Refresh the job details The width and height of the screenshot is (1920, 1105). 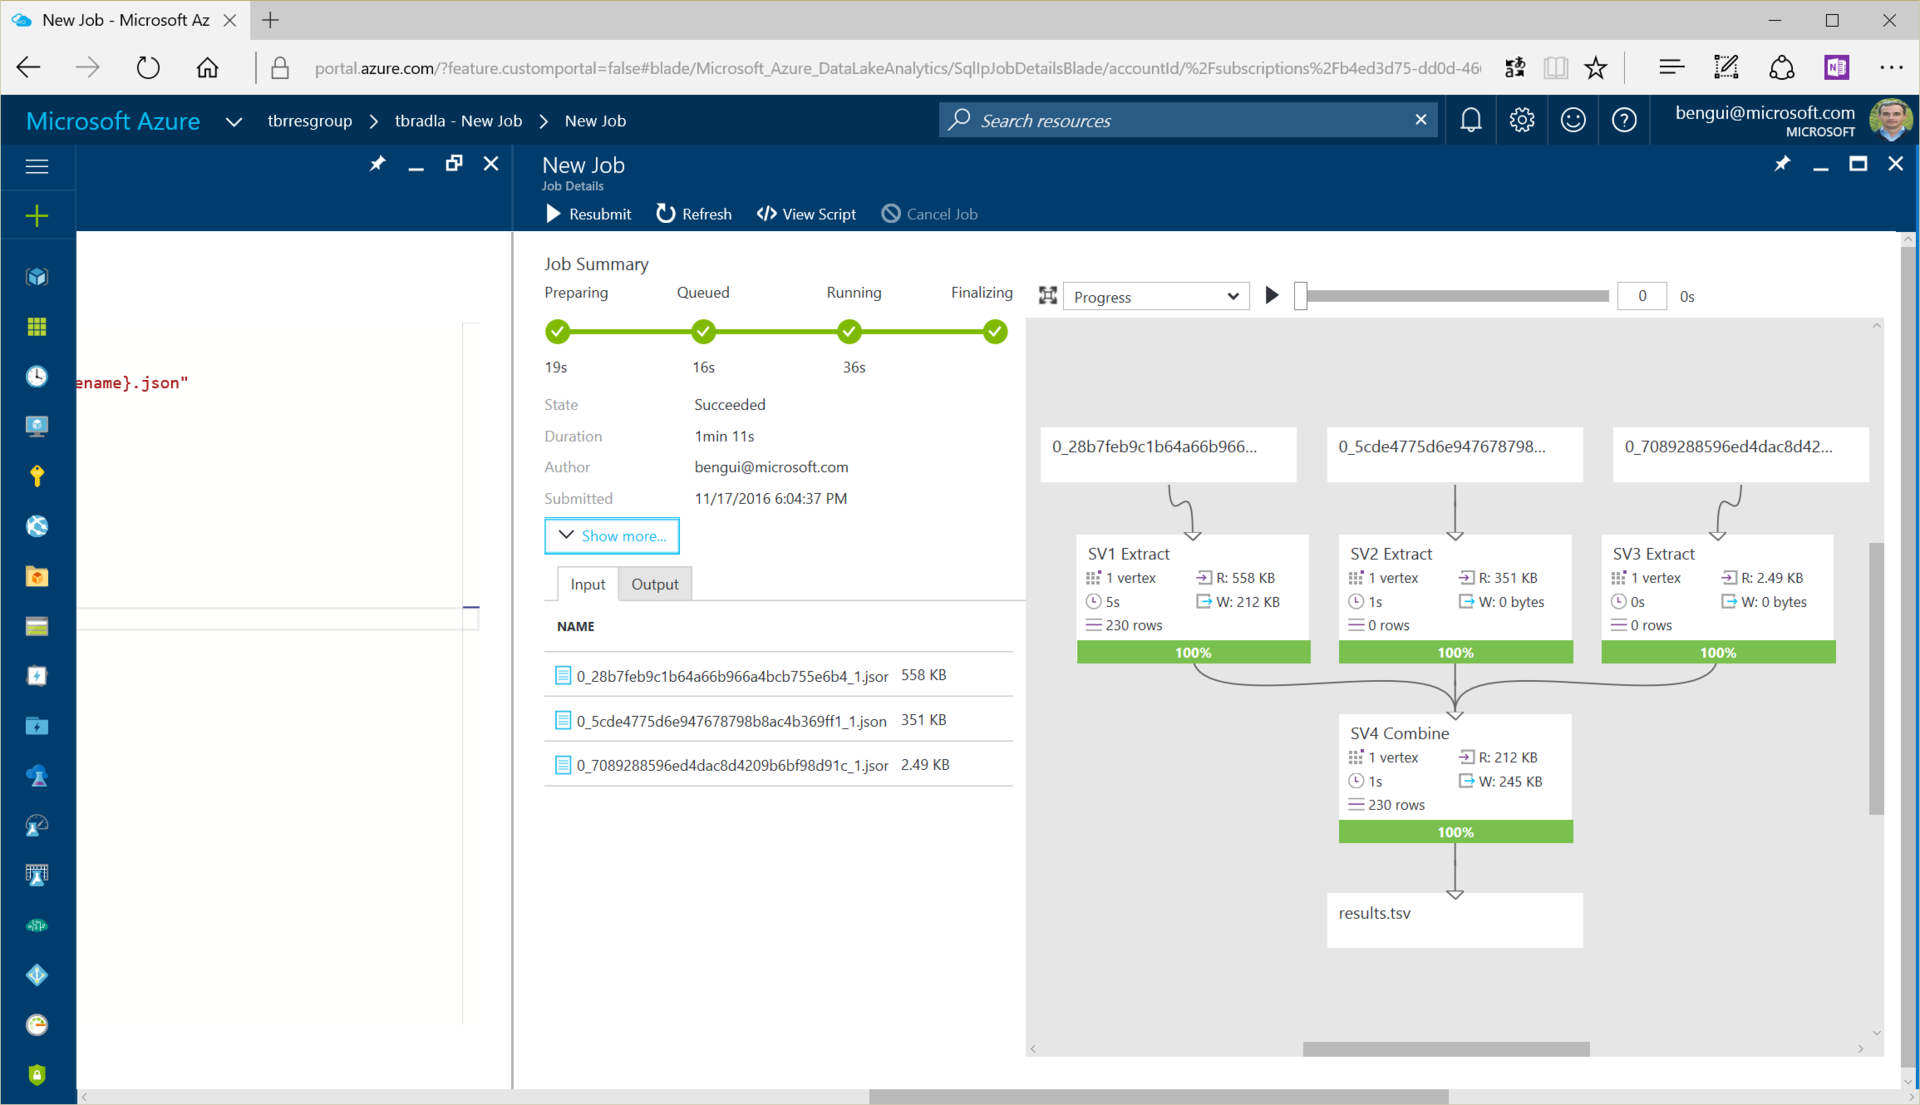[694, 214]
